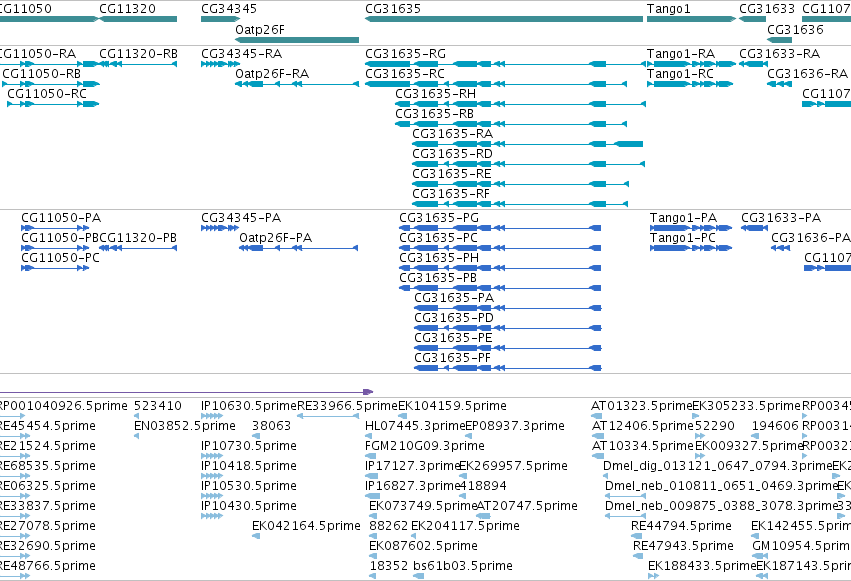The width and height of the screenshot is (851, 581).
Task: Click transcript label Tango1-RA
Action: point(681,54)
